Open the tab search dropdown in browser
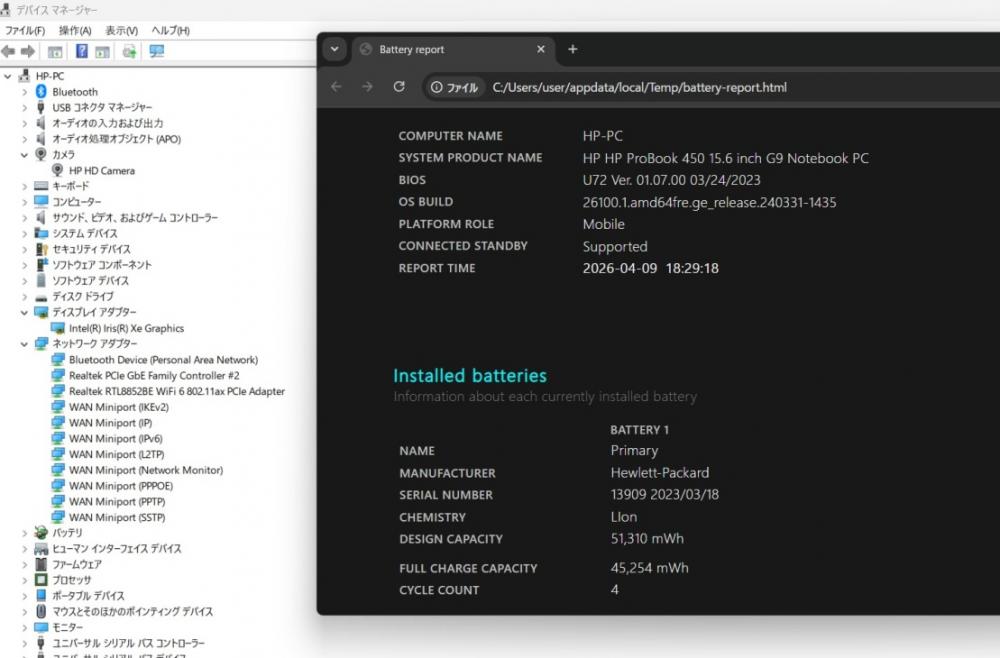Viewport: 1000px width, 658px height. point(335,49)
